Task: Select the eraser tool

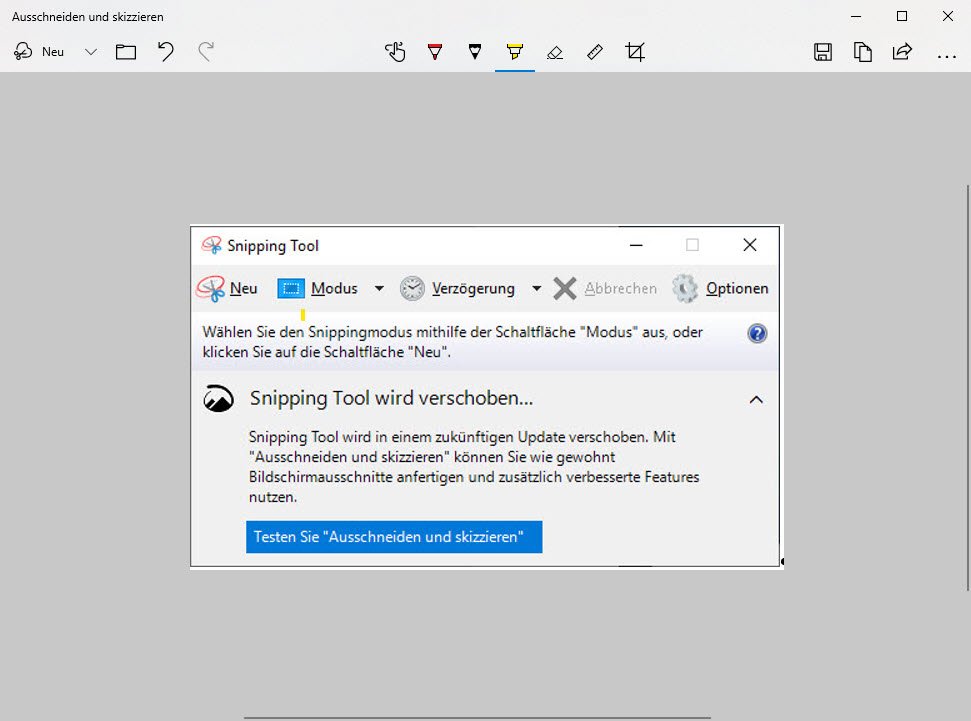Action: [x=555, y=53]
